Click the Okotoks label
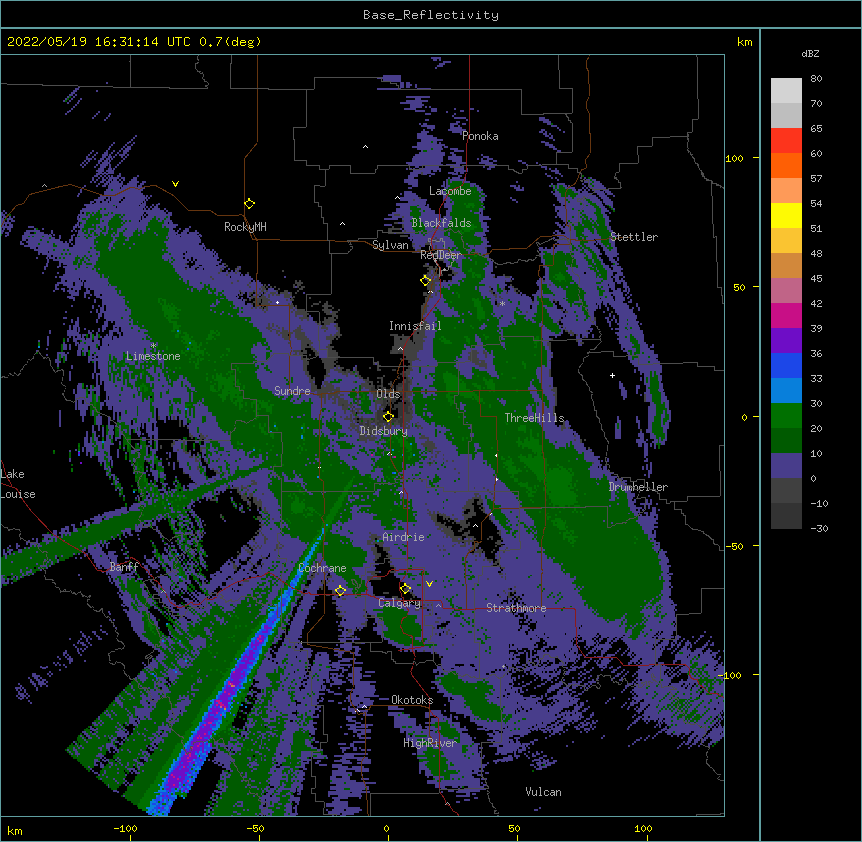The width and height of the screenshot is (862, 842). coord(412,700)
